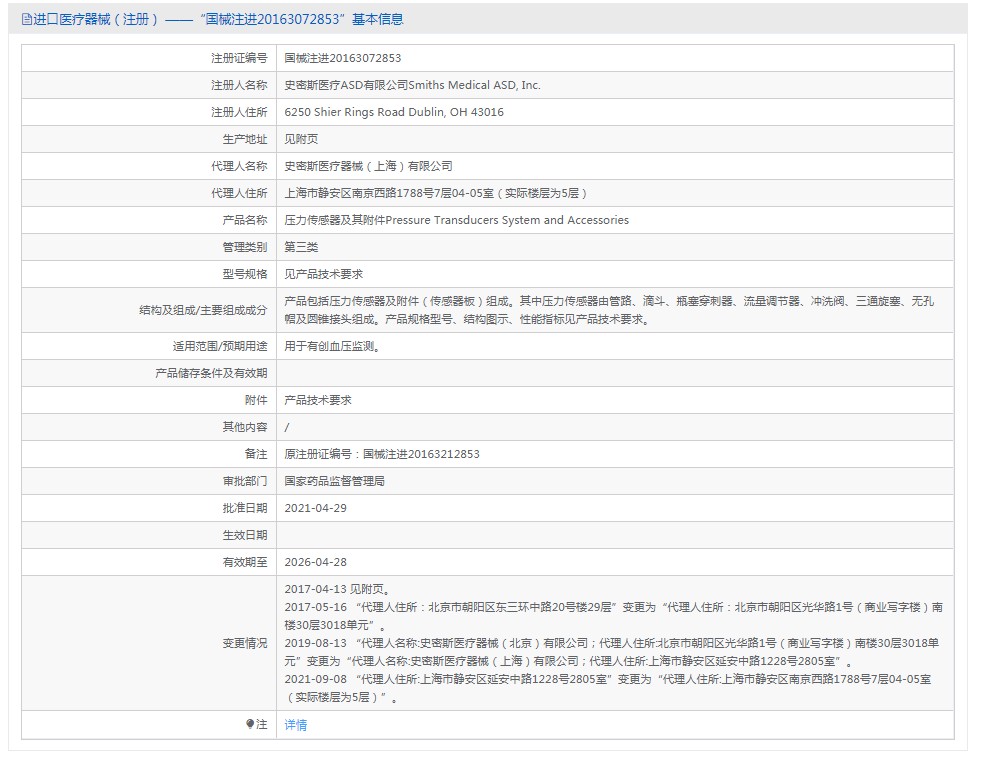The height and width of the screenshot is (766, 995).
Task: Select intended use 用于有创血压监测。
Action: pyautogui.click(x=332, y=346)
